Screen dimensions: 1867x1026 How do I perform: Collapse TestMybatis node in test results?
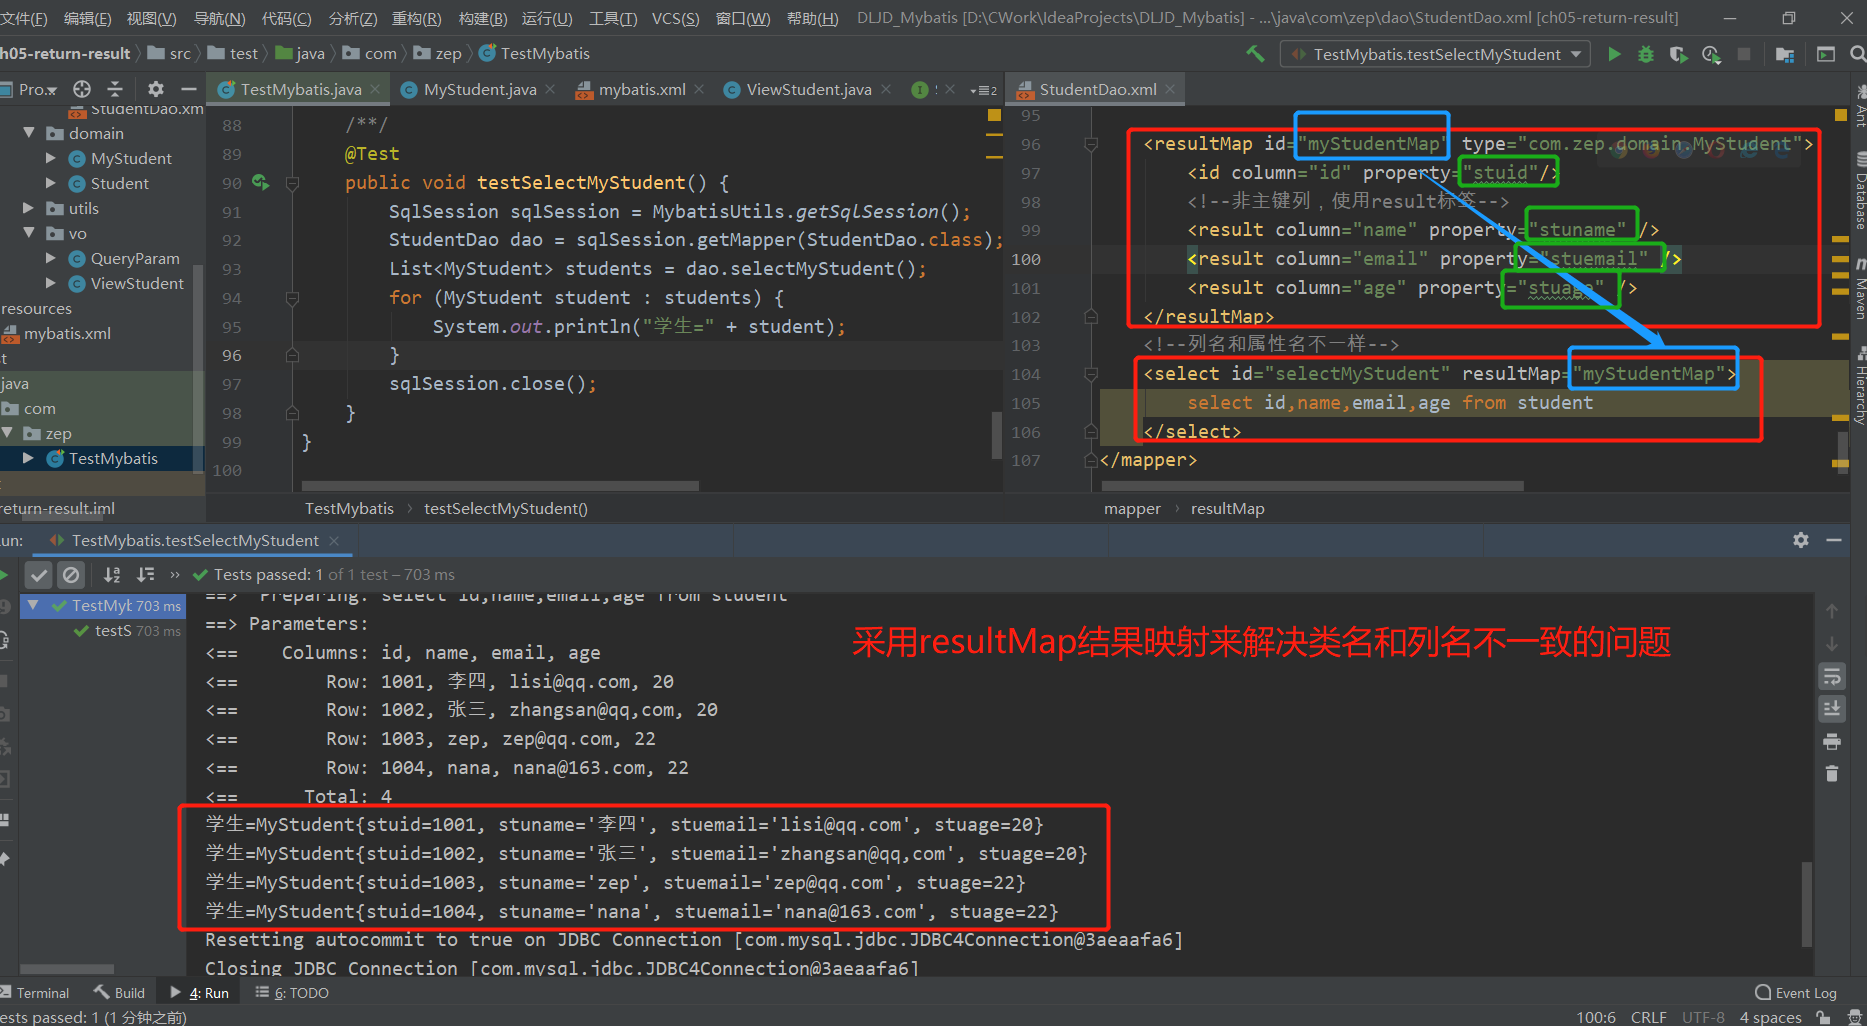tap(33, 605)
